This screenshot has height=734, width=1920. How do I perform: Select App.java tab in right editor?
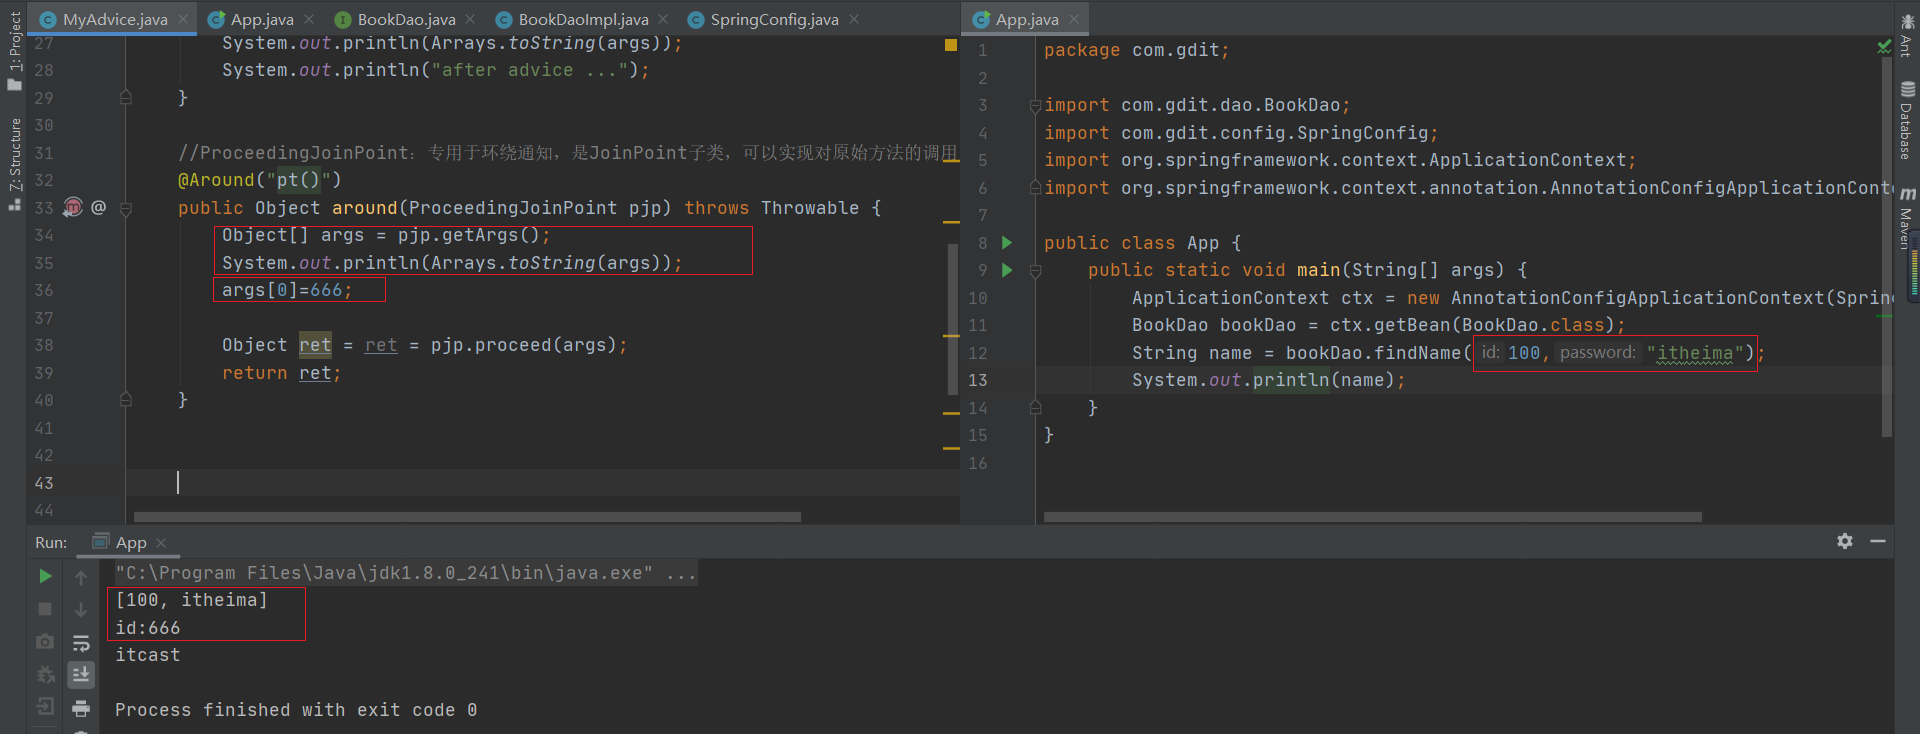[x=1026, y=19]
